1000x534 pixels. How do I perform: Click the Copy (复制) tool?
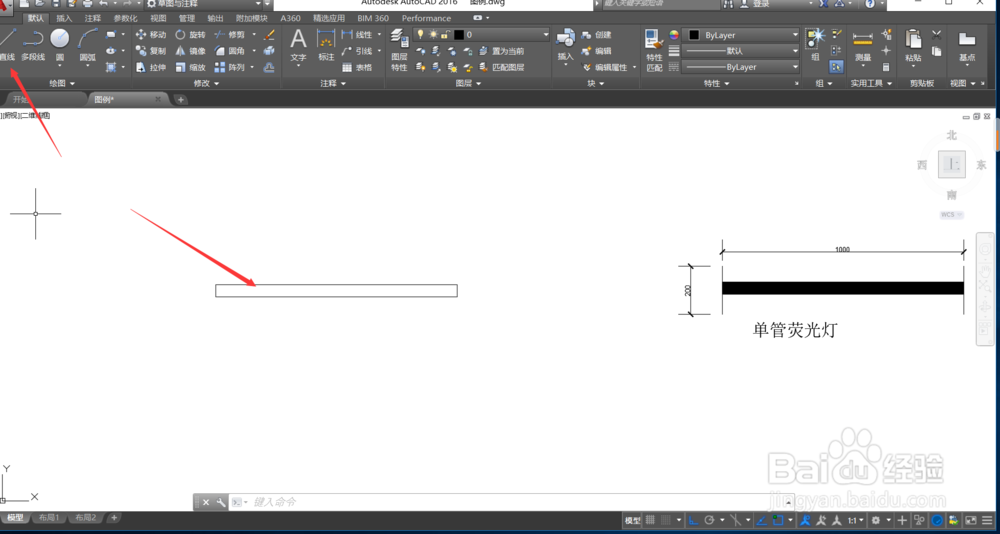(x=151, y=50)
